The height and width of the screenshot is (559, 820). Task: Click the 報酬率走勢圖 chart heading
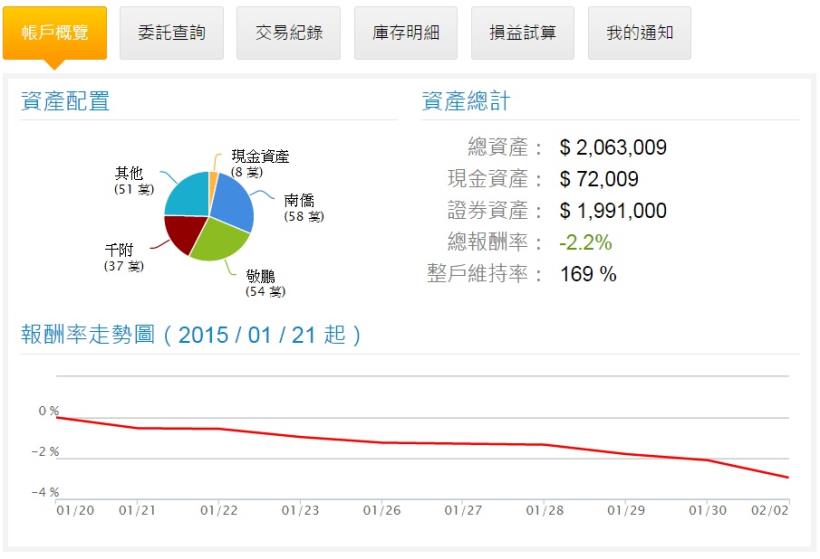pyautogui.click(x=191, y=335)
